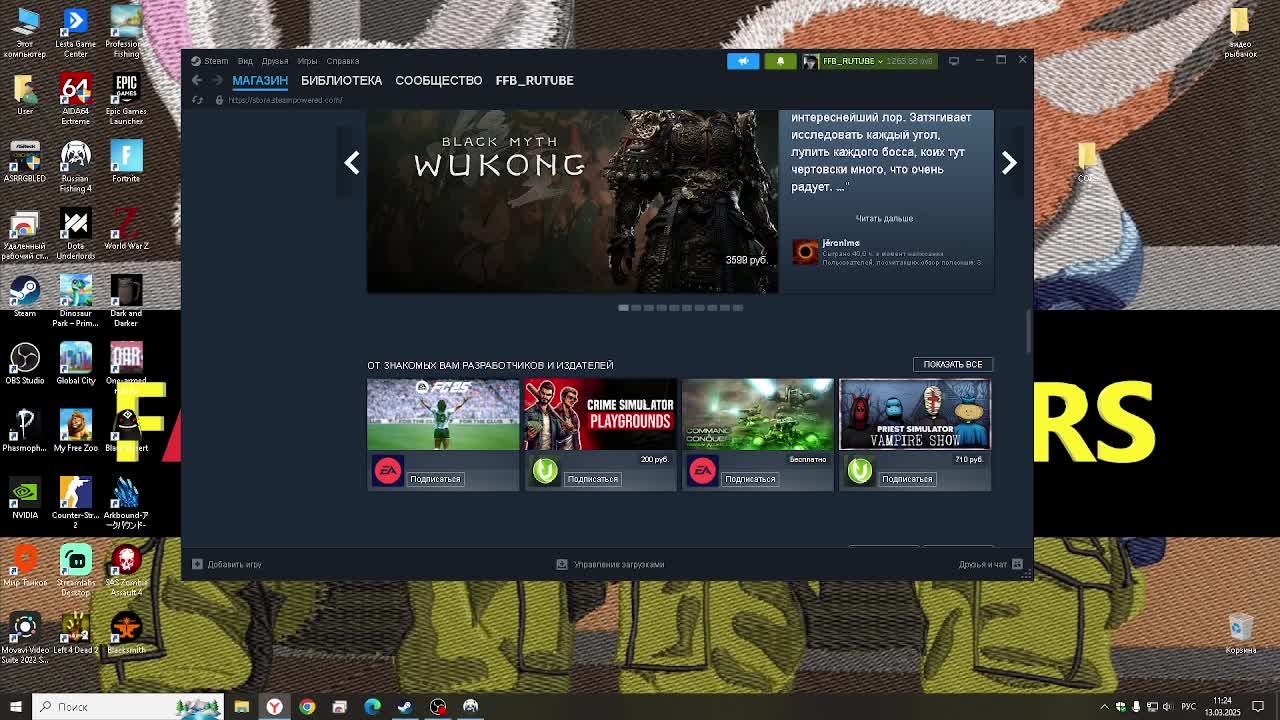Screen dimensions: 1280x720
Task: Click the Windows search box Поиск
Action: click(x=128, y=707)
